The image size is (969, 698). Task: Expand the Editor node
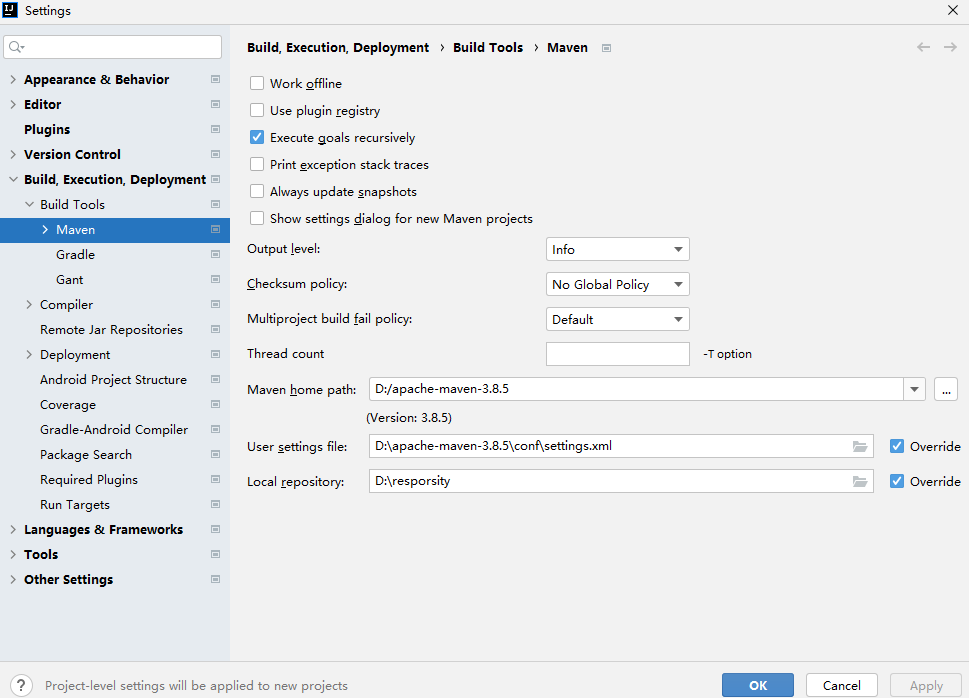pyautogui.click(x=13, y=104)
